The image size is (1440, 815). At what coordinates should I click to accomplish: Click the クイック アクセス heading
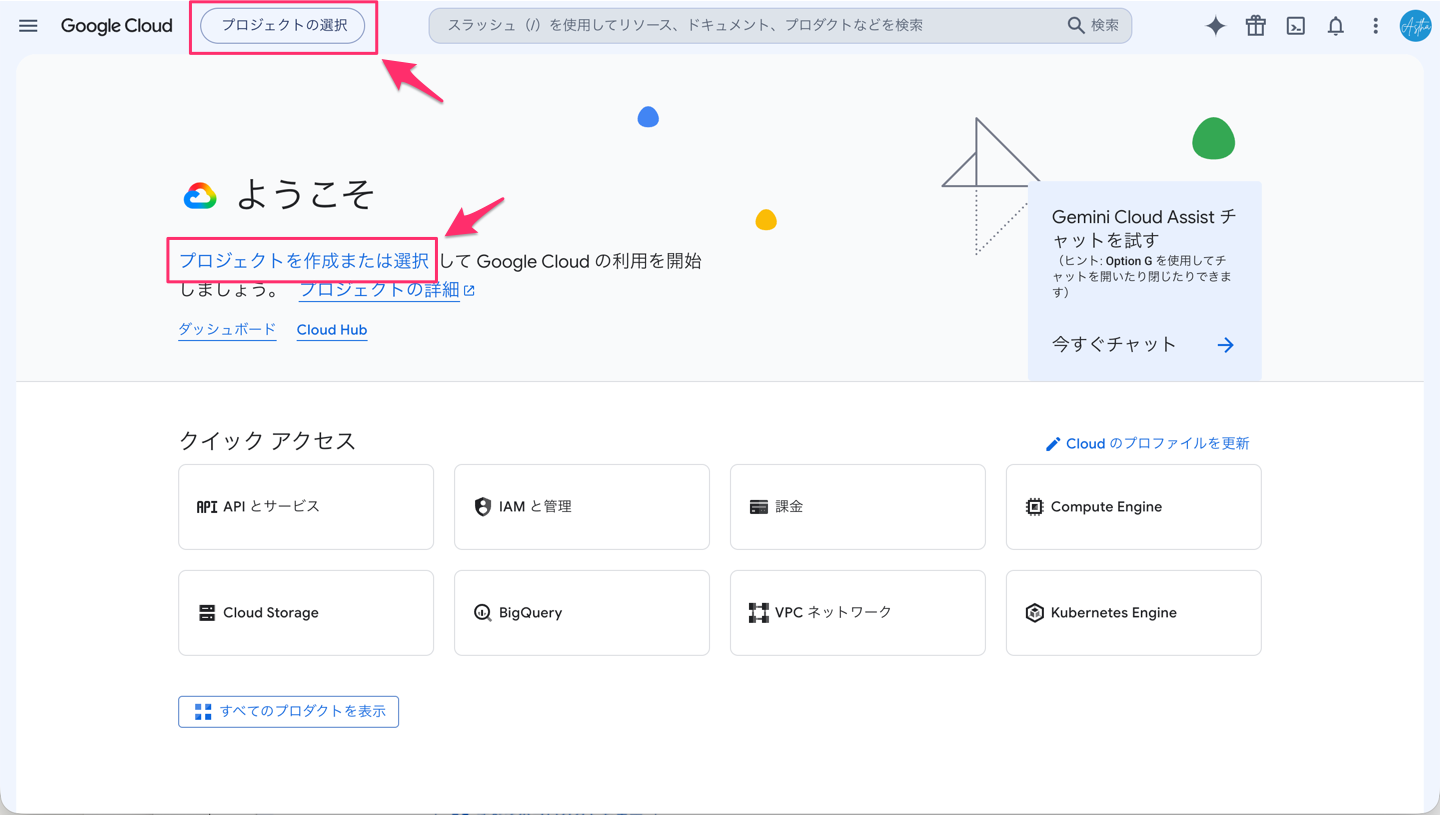[267, 441]
